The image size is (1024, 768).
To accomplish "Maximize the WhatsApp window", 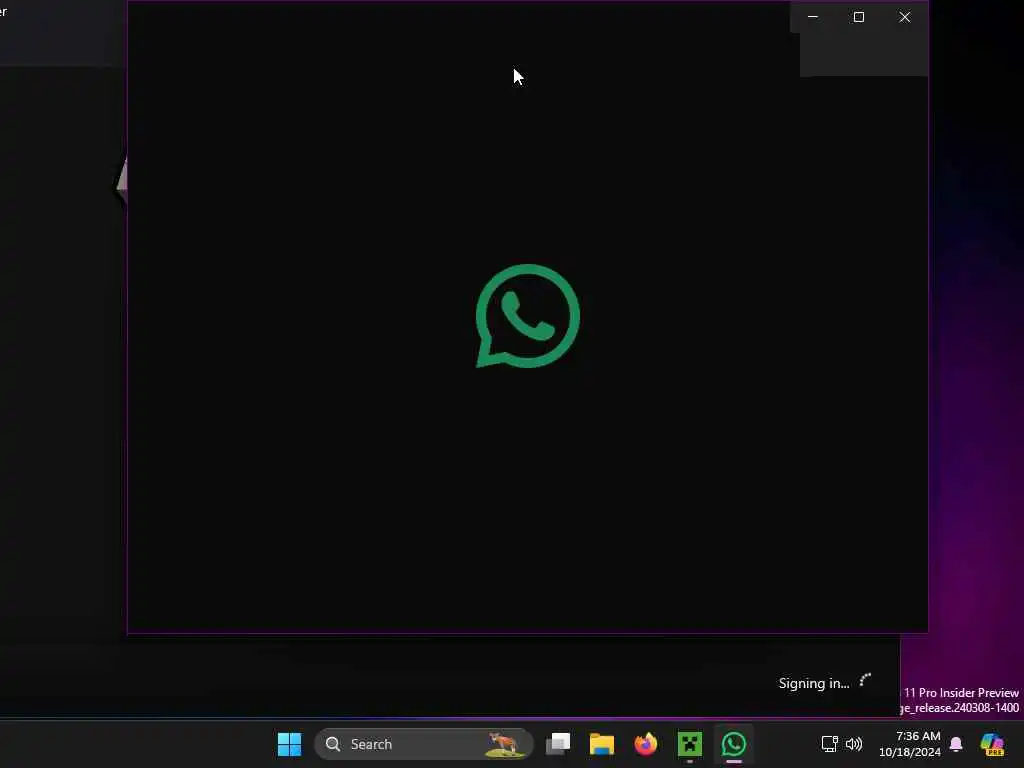I will coord(859,17).
